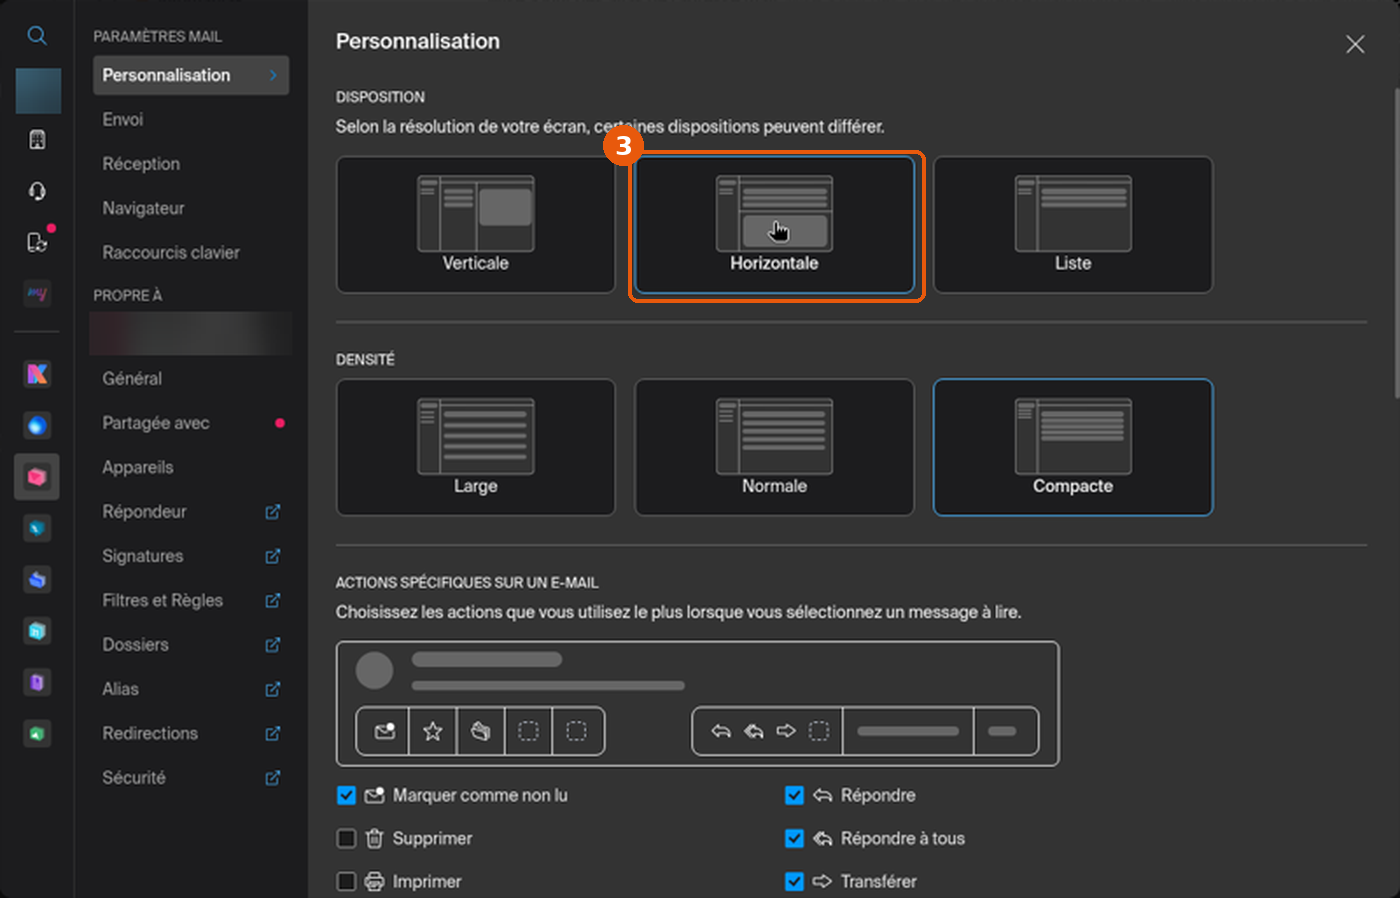The height and width of the screenshot is (898, 1400).
Task: Open the Réception settings menu item
Action: point(141,164)
